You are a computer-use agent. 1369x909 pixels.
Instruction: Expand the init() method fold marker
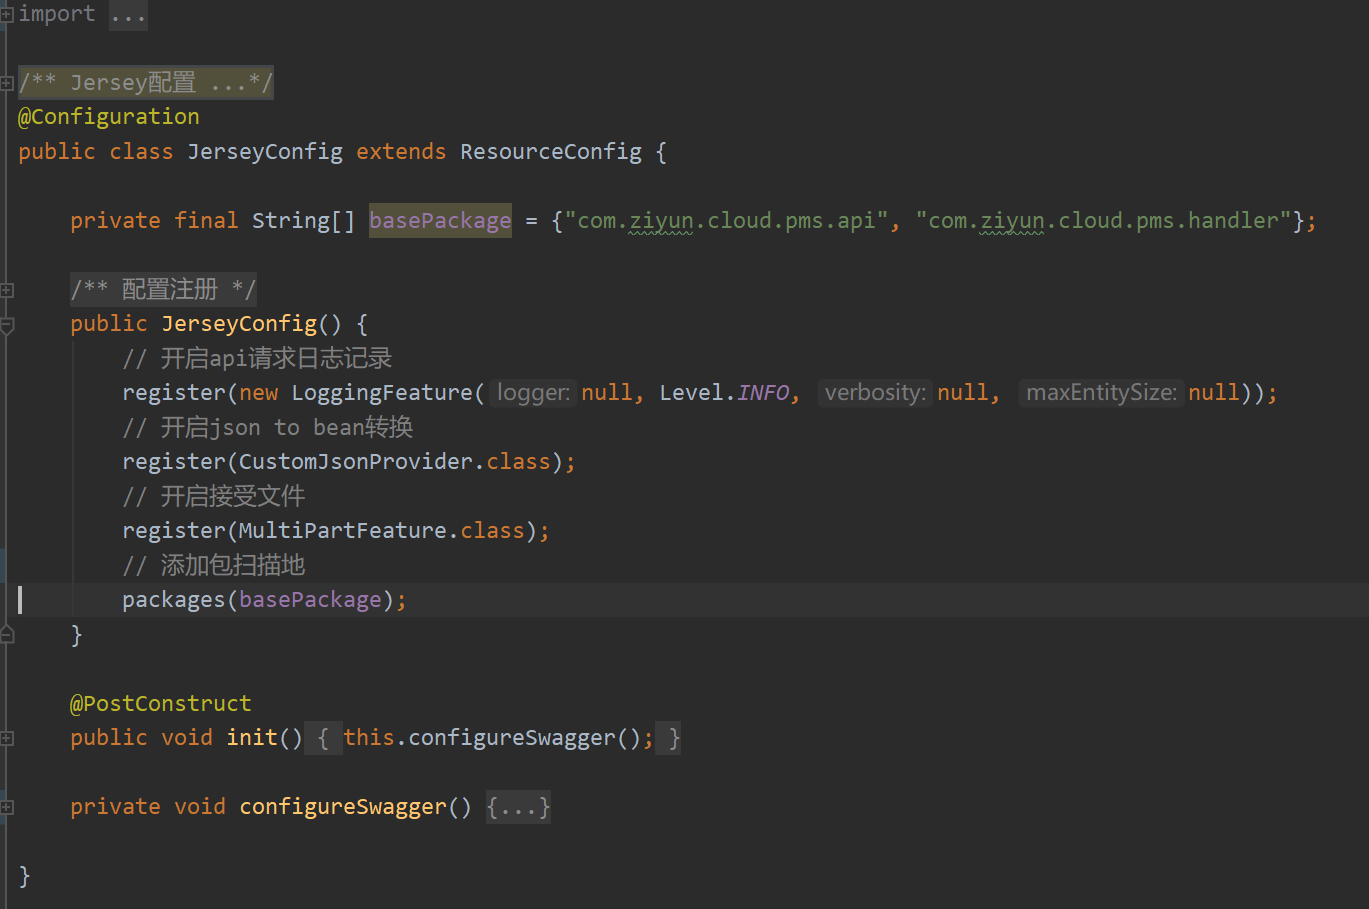click(6, 738)
